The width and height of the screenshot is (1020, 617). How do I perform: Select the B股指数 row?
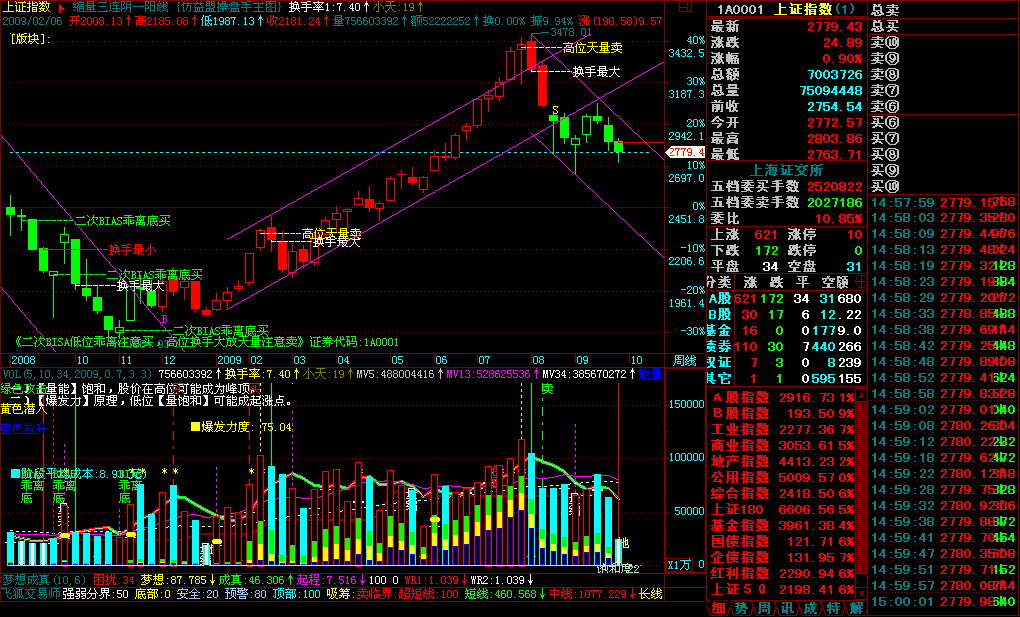click(x=783, y=413)
